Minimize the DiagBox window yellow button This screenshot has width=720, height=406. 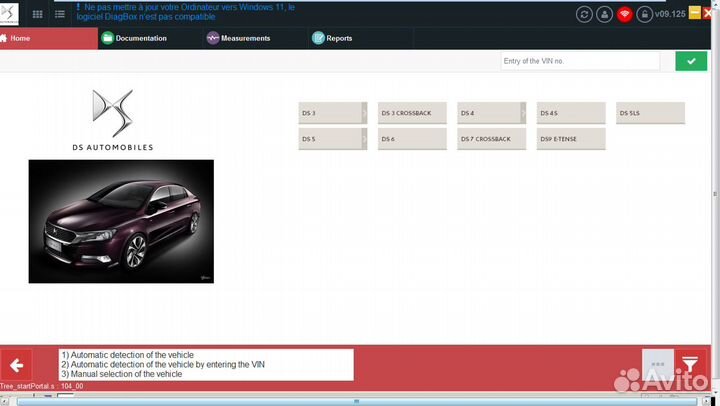[x=695, y=13]
